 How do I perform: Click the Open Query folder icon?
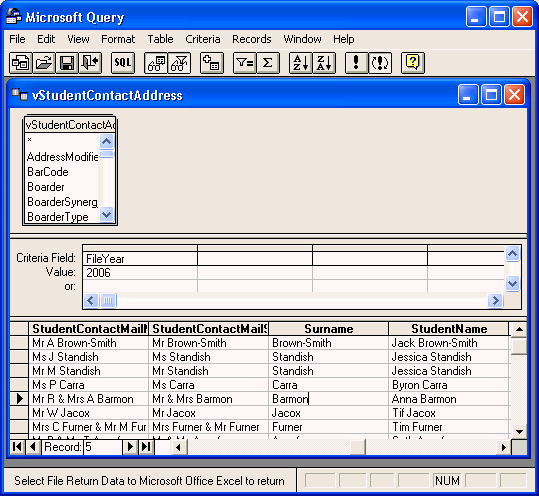44,63
